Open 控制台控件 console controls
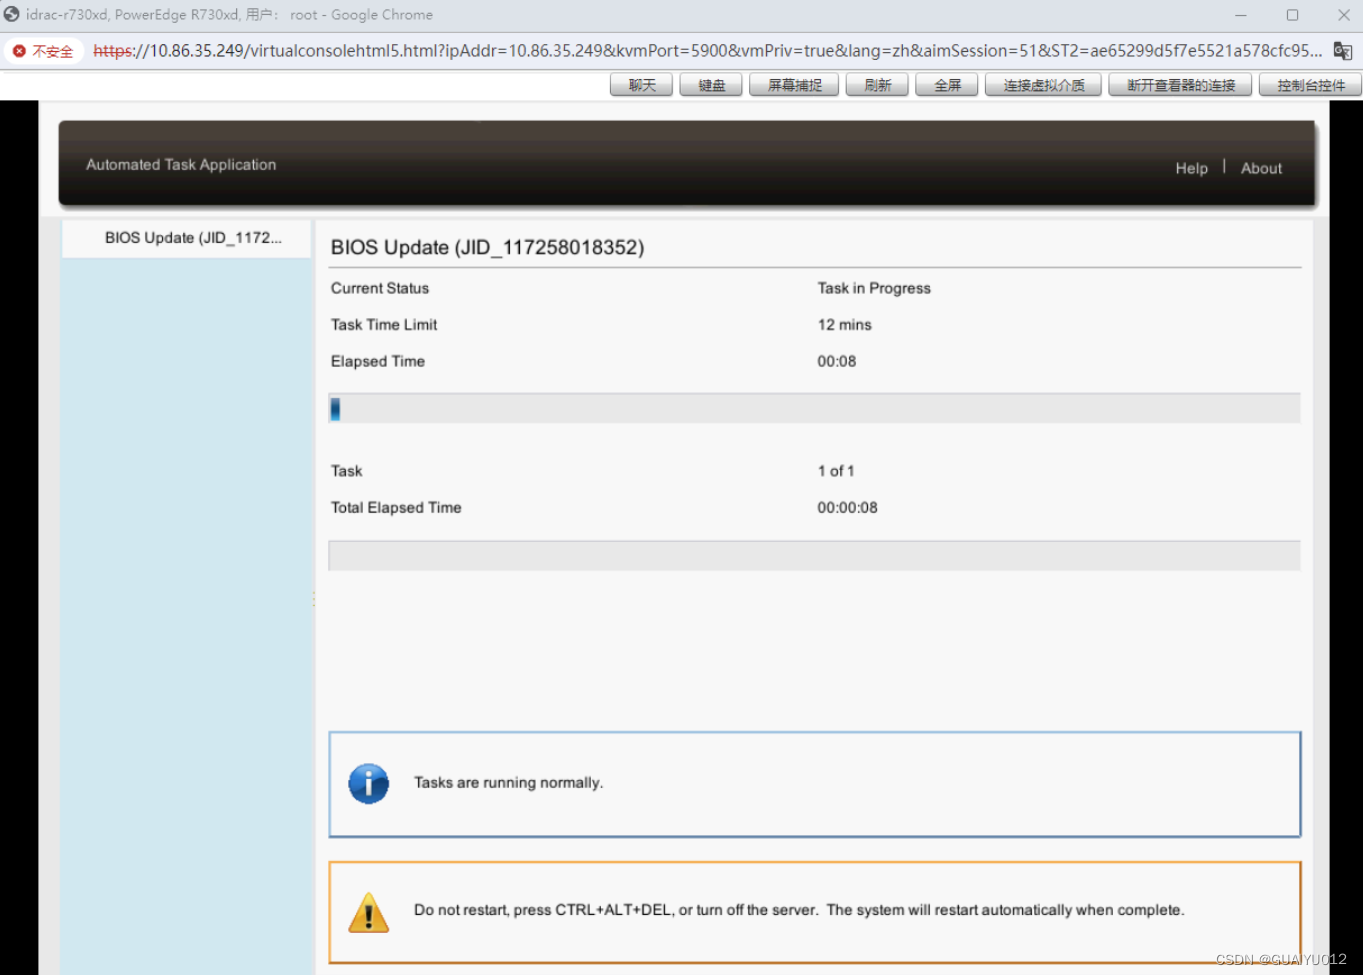1363x975 pixels. 1310,85
